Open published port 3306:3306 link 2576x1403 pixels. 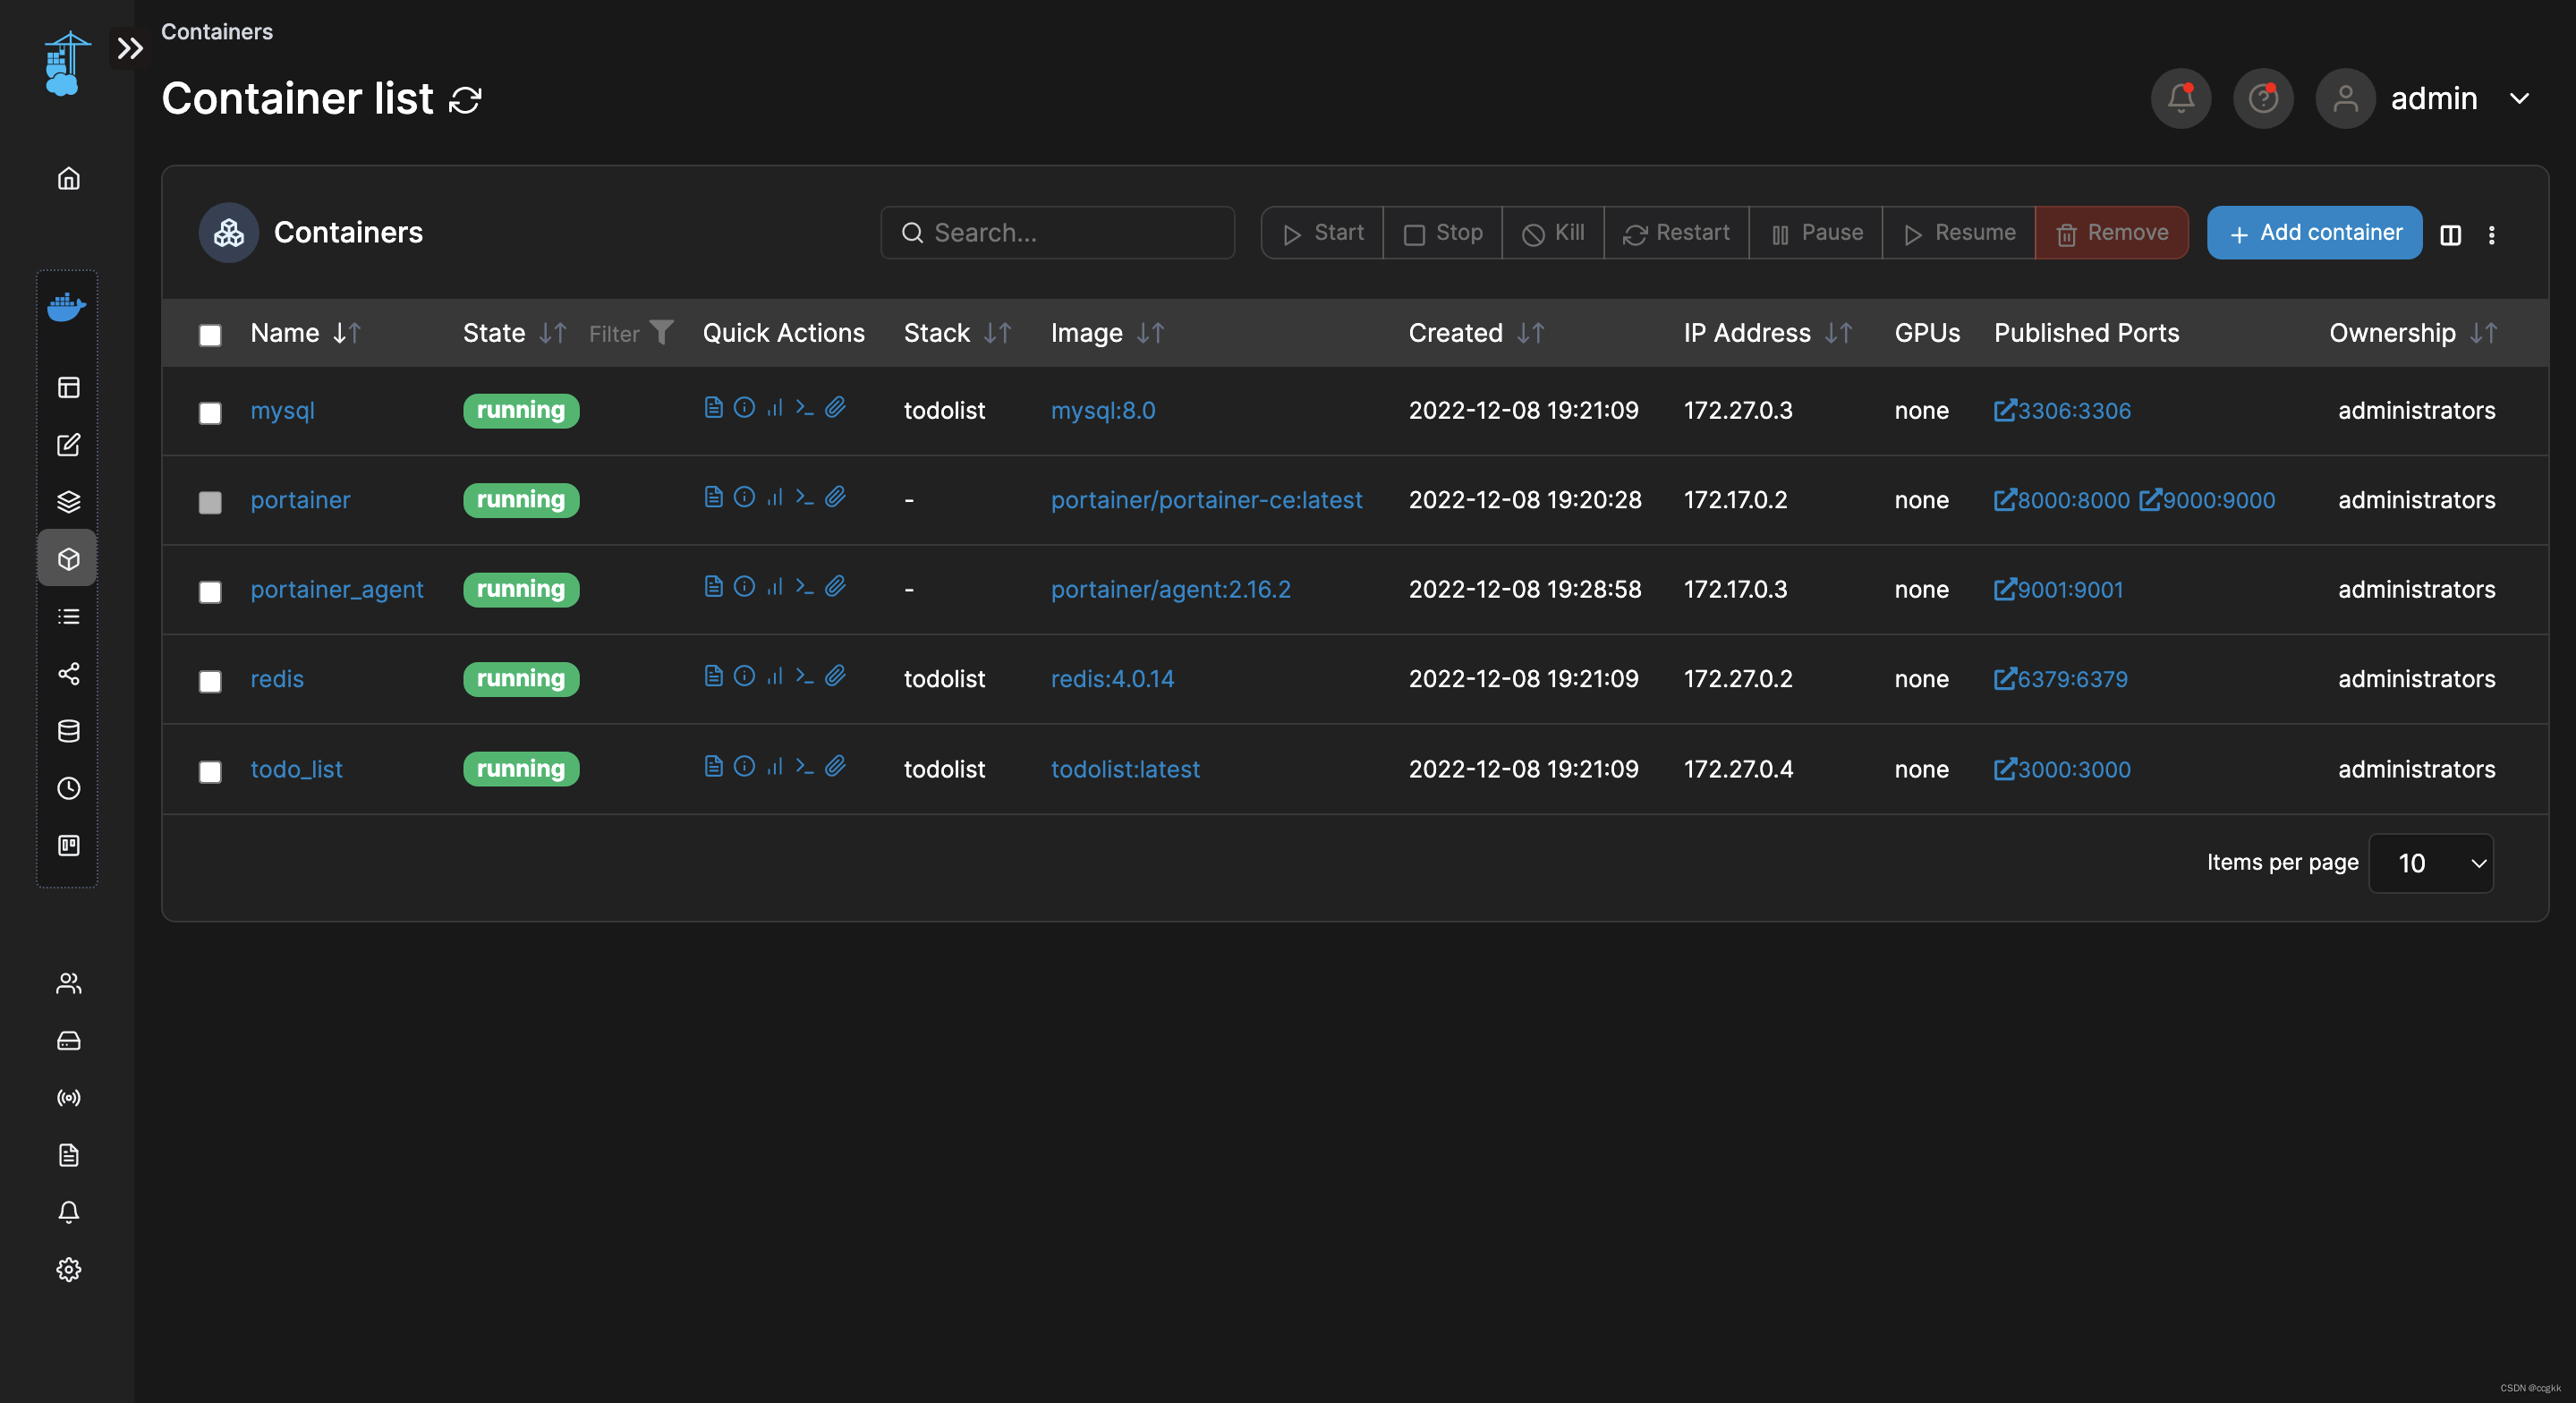tap(2062, 411)
